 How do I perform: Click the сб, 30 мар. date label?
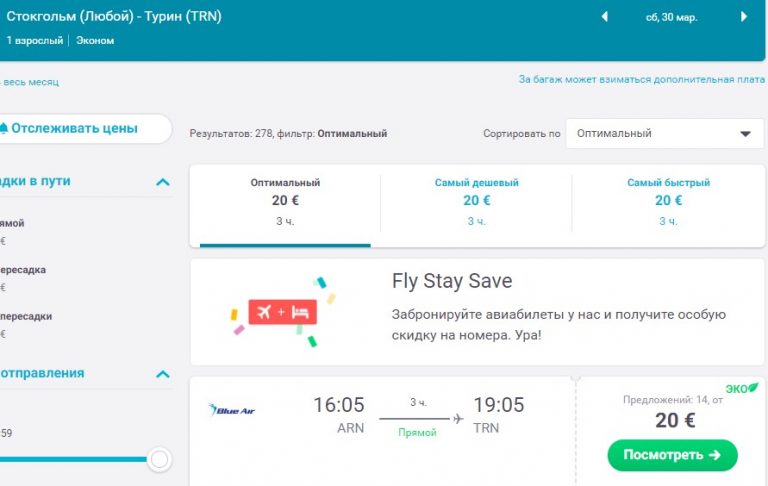(672, 17)
